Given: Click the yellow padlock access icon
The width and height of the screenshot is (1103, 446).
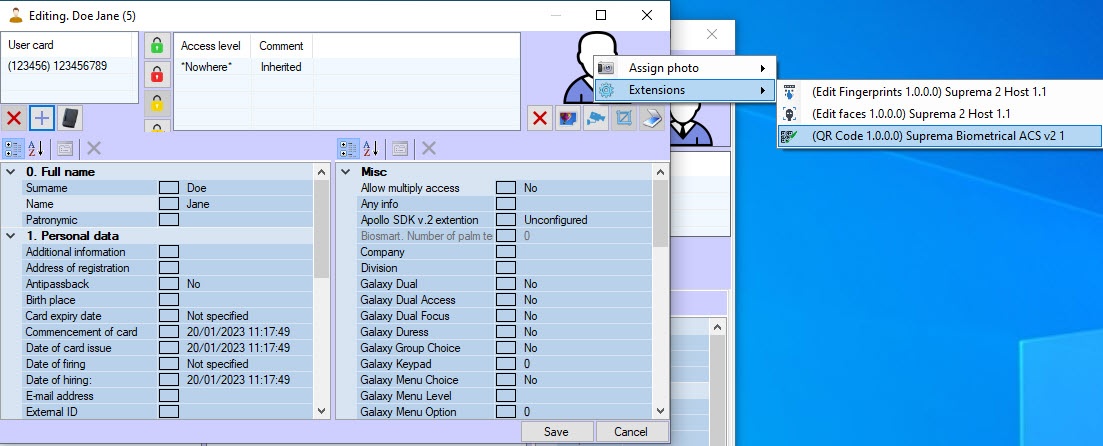Looking at the screenshot, I should (158, 103).
